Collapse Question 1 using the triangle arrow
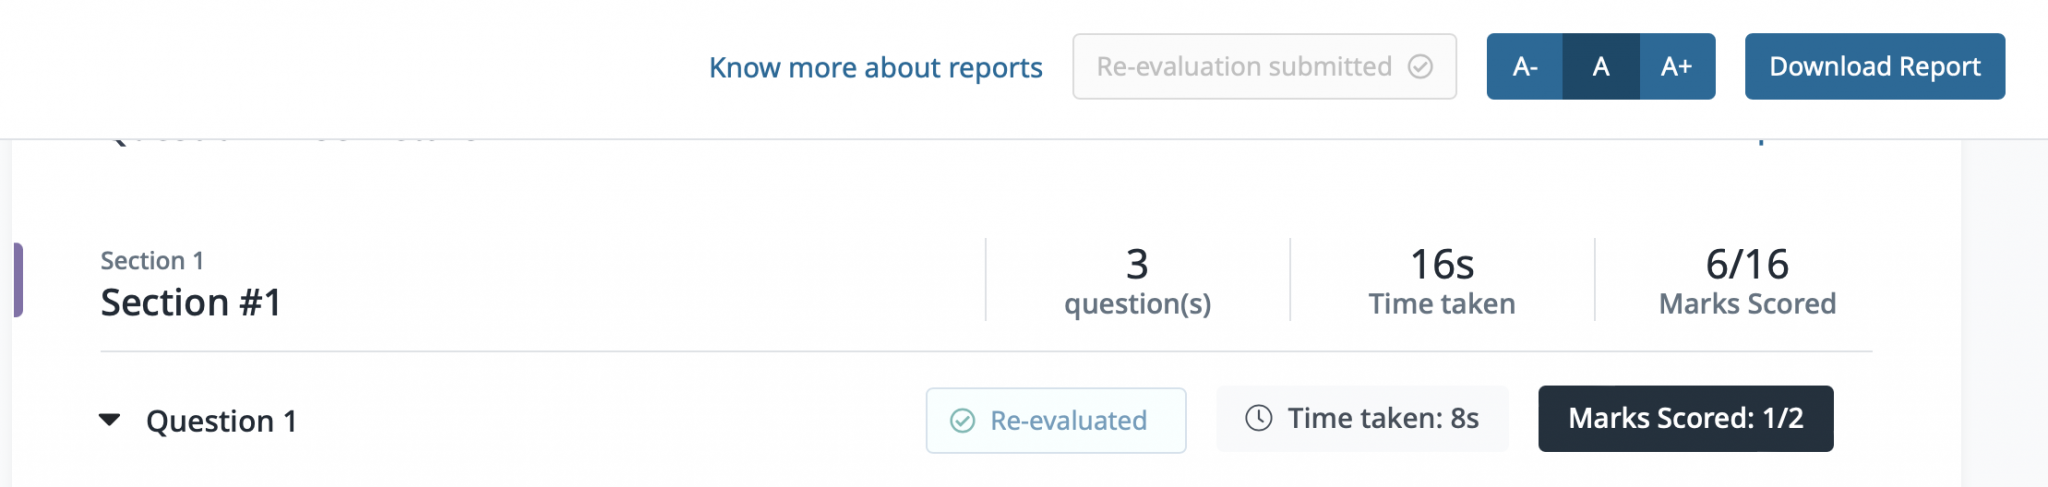This screenshot has height=487, width=2048. [x=110, y=420]
